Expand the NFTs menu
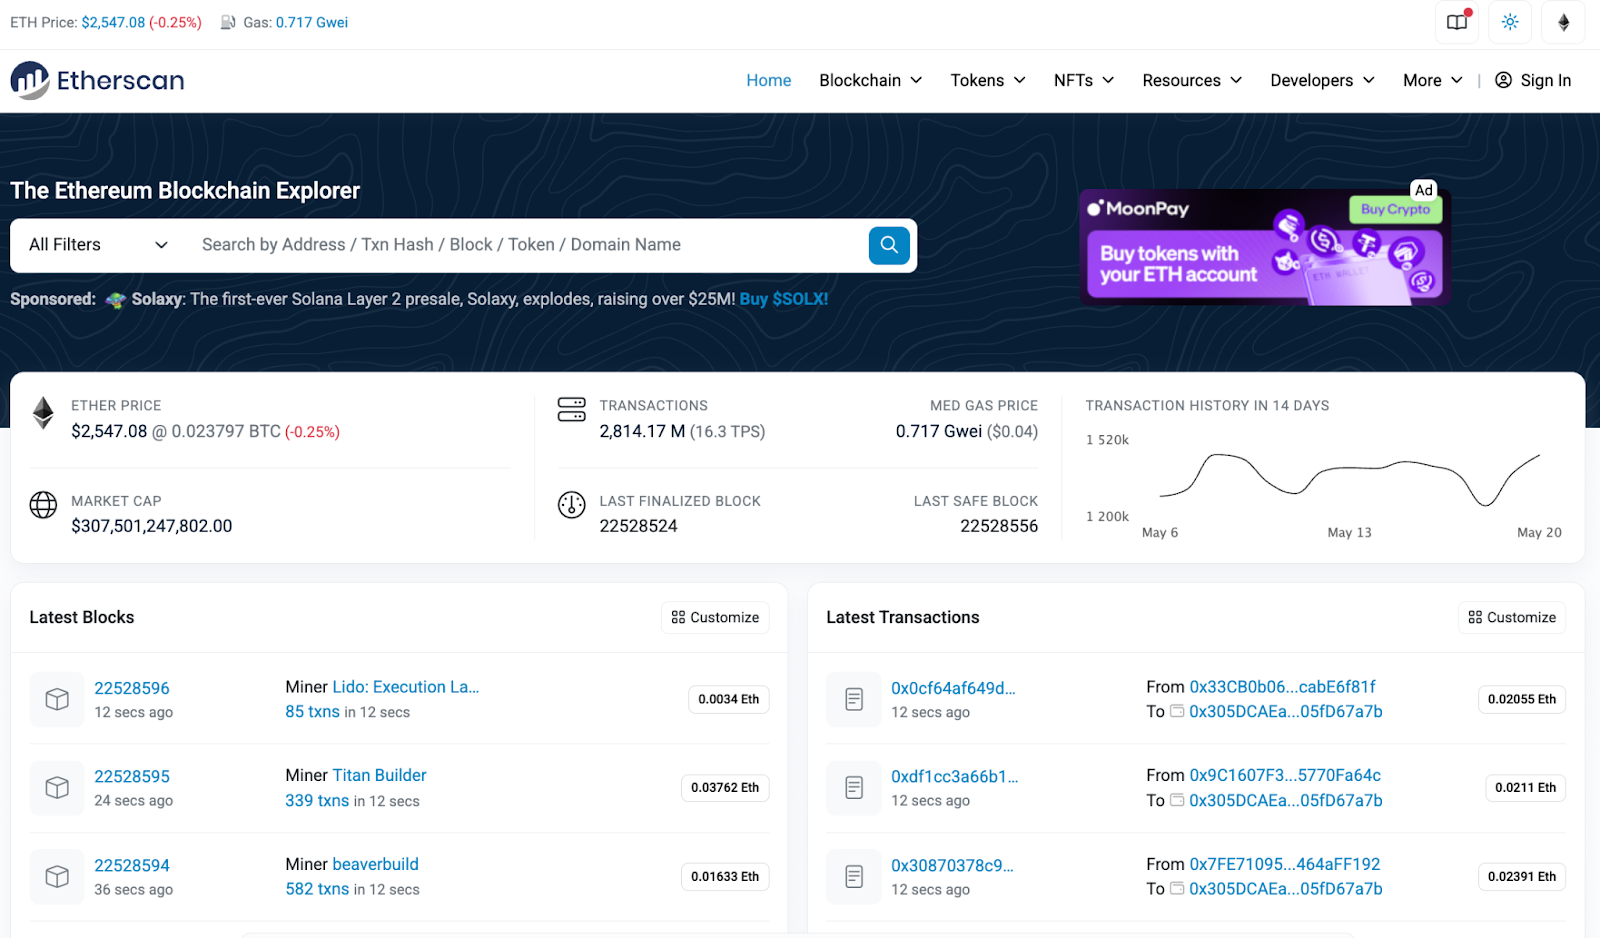This screenshot has height=938, width=1600. [x=1084, y=80]
